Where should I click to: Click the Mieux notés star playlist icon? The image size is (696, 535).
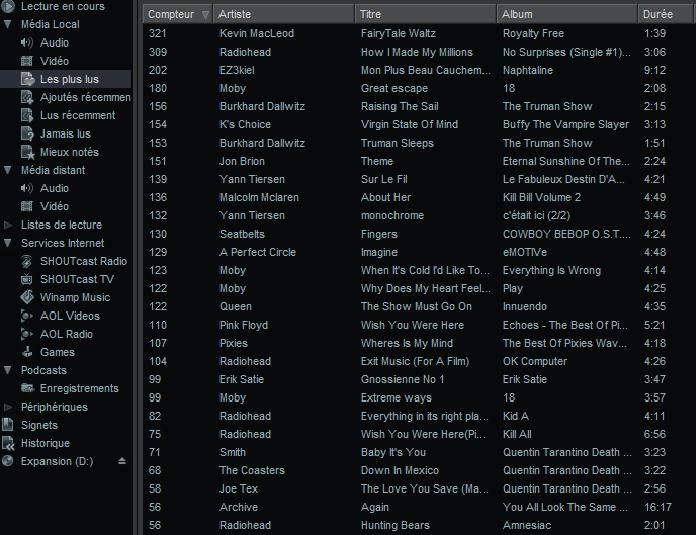(x=28, y=152)
